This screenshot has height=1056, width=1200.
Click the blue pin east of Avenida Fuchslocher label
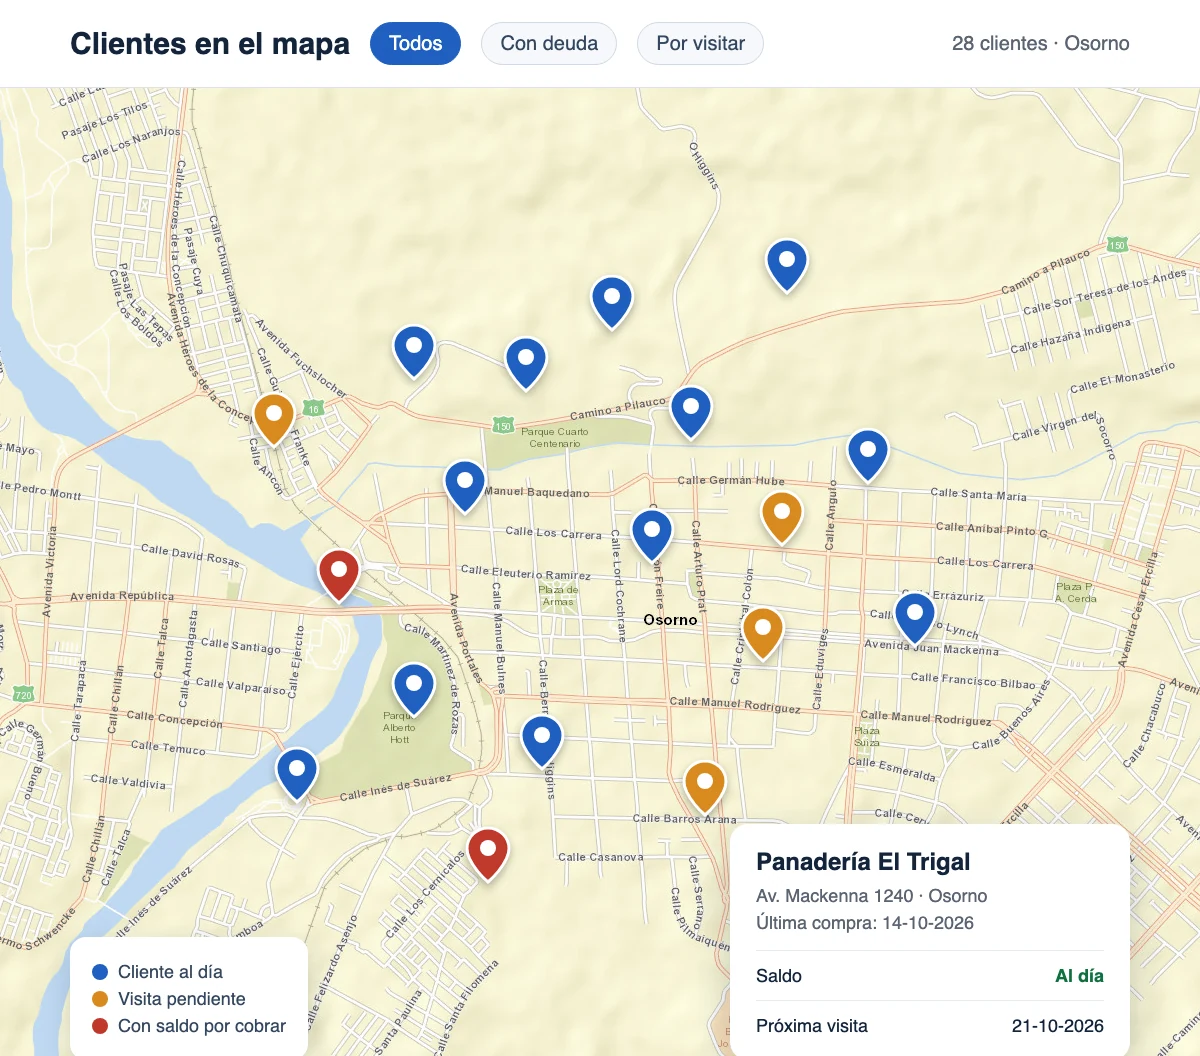[414, 351]
